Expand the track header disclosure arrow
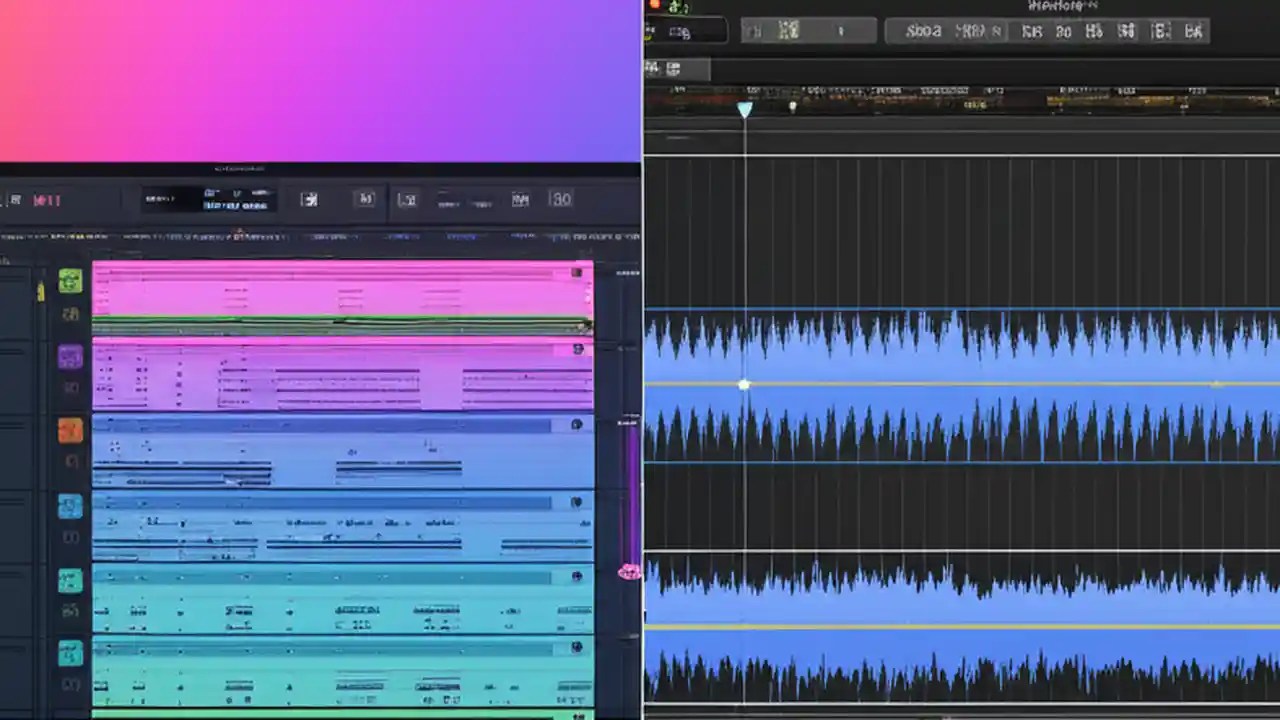The width and height of the screenshot is (1280, 720). (x=41, y=290)
